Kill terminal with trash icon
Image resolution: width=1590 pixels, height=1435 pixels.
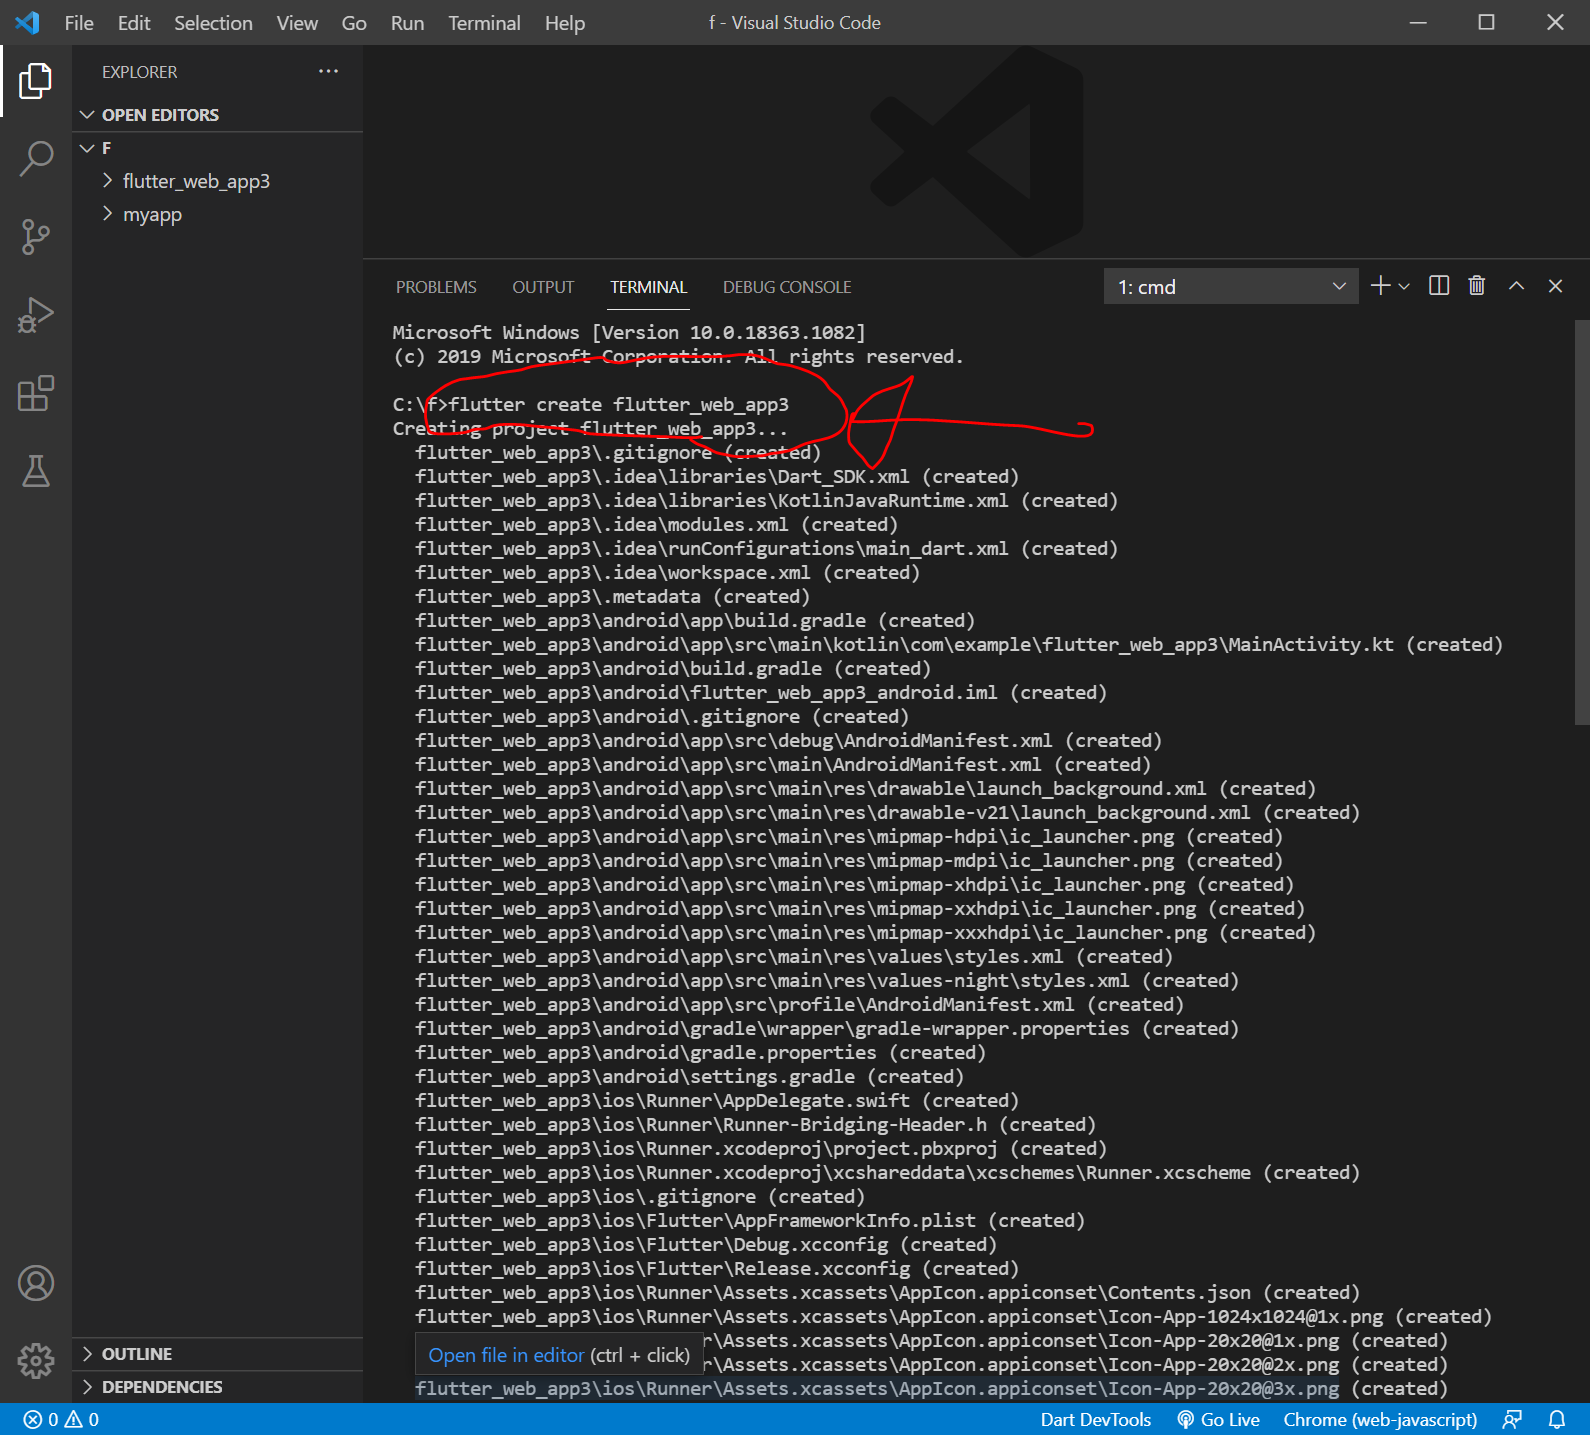click(x=1477, y=286)
